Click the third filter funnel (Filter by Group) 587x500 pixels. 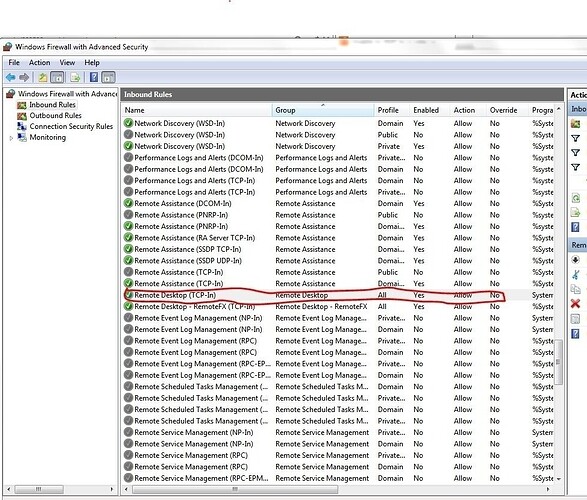tap(575, 167)
